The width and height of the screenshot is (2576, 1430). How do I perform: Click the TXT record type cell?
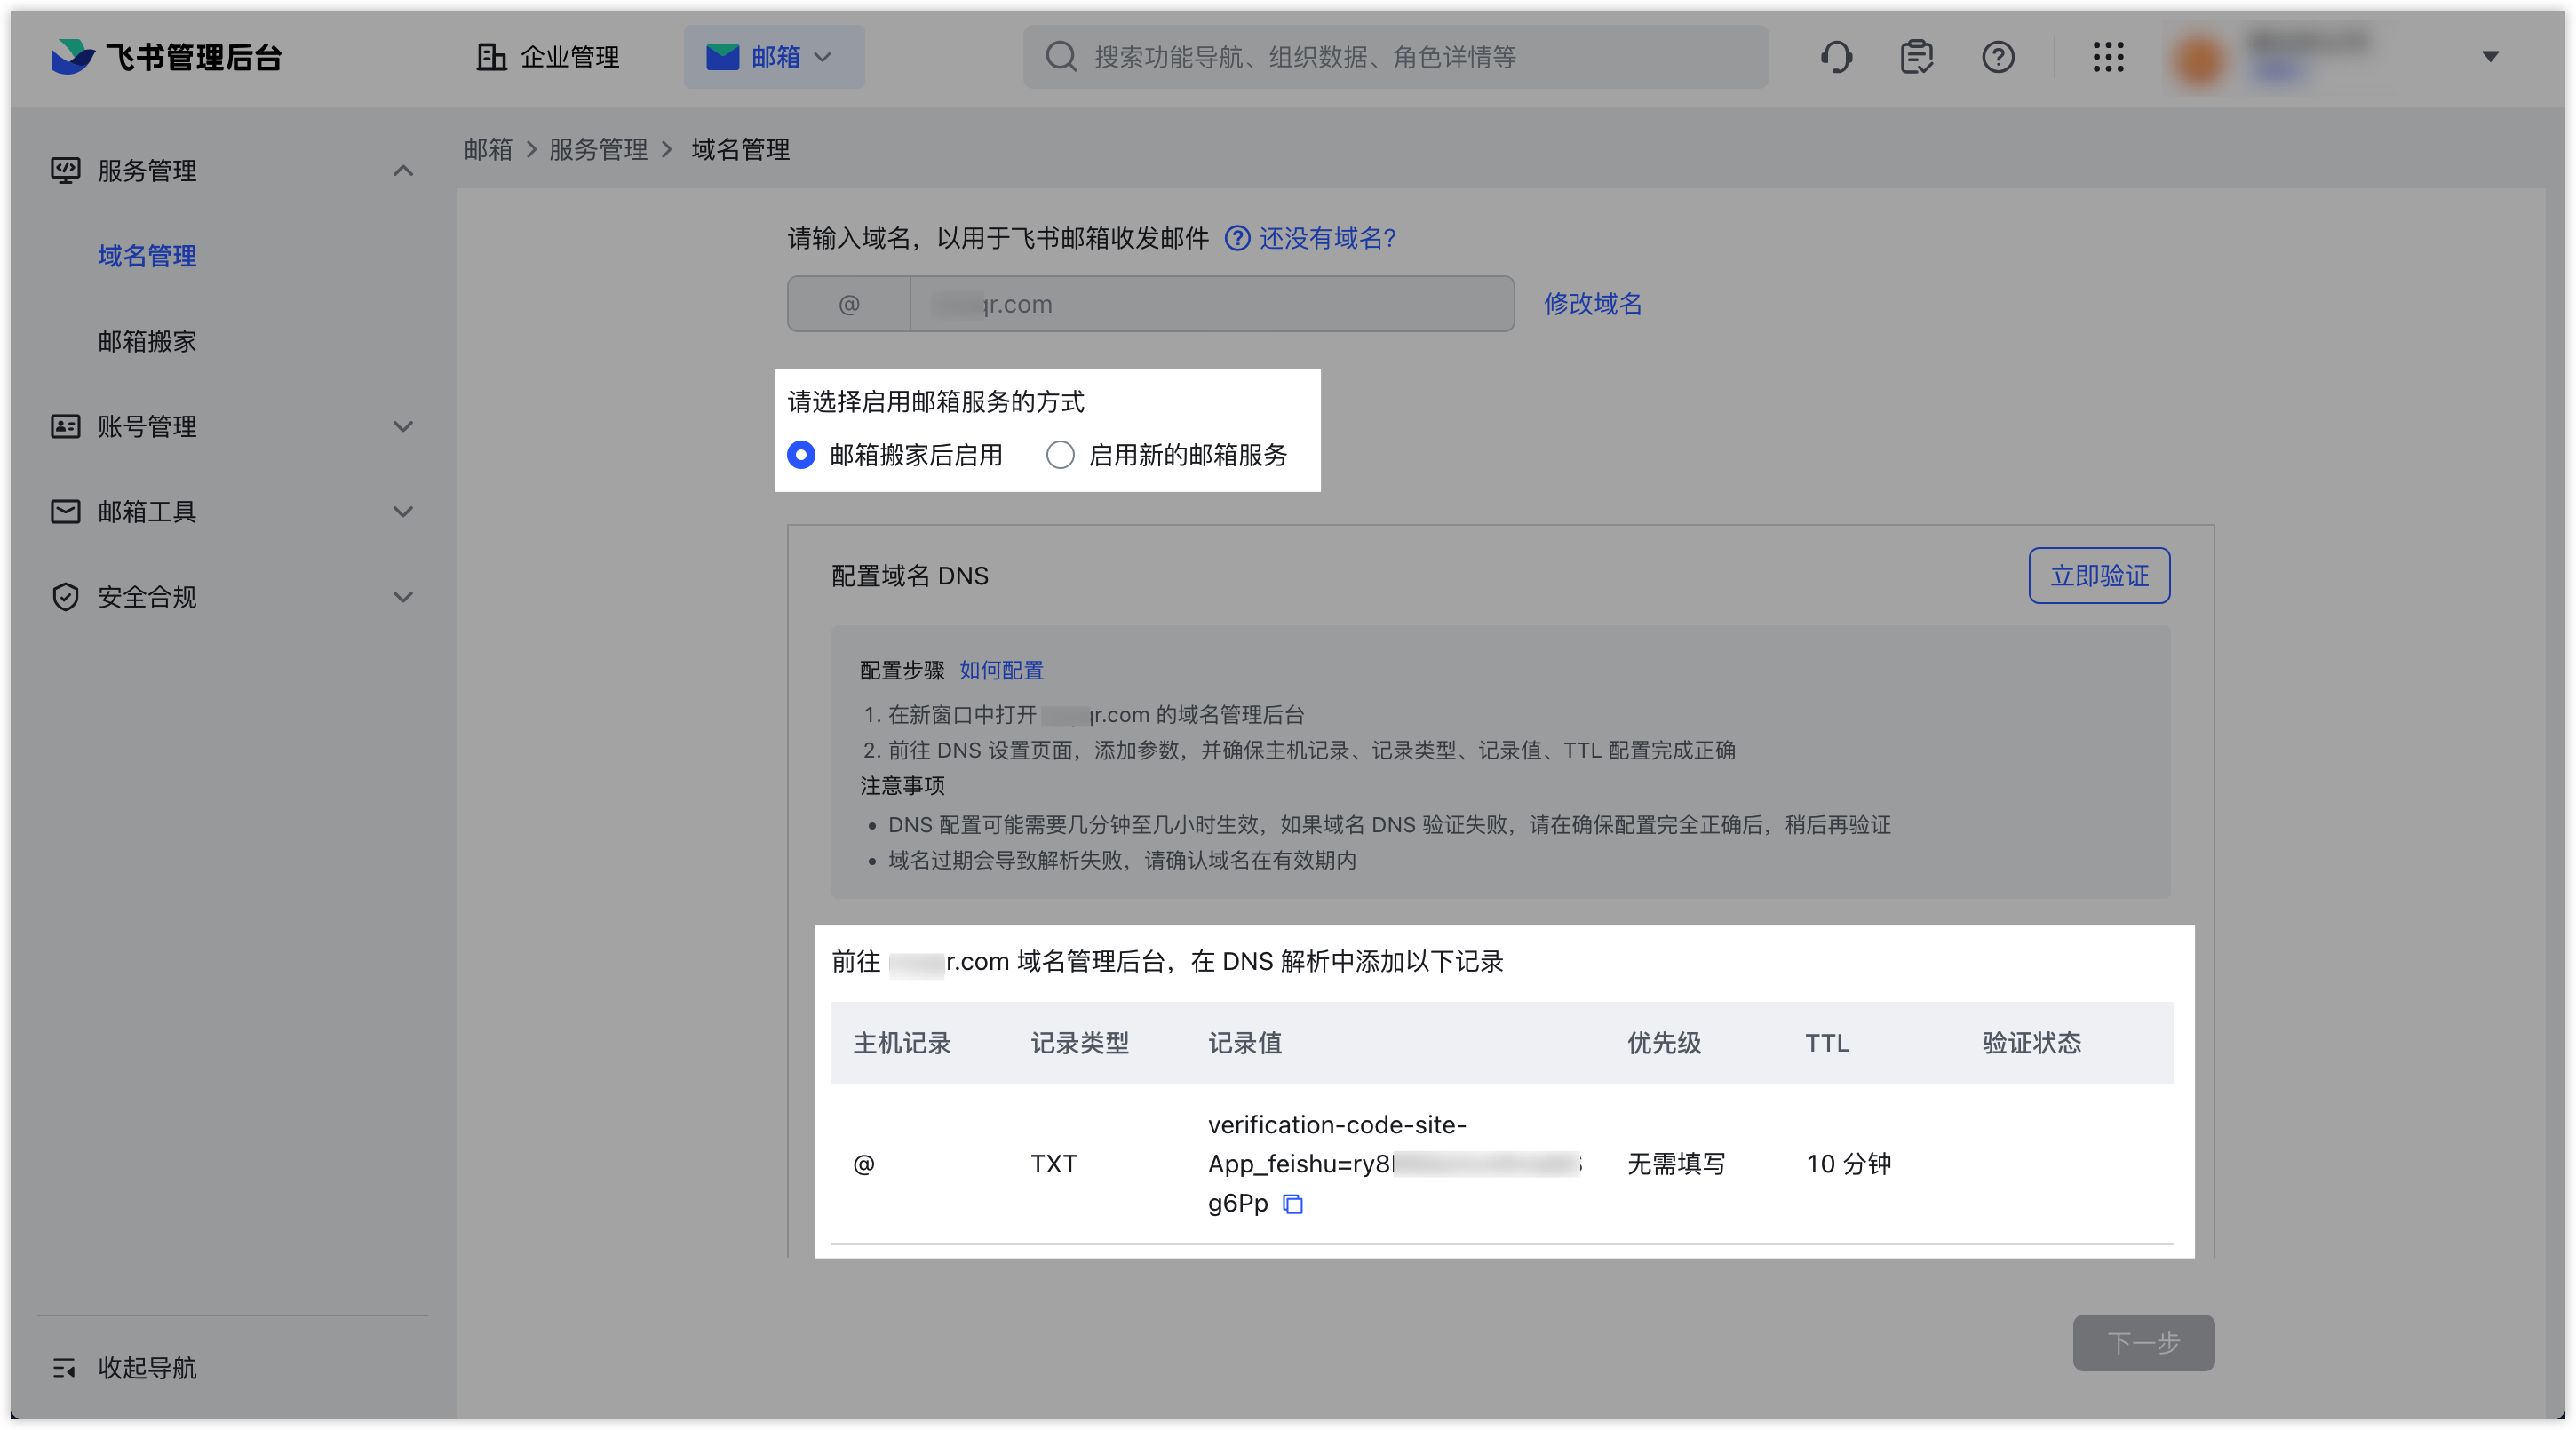1054,1163
